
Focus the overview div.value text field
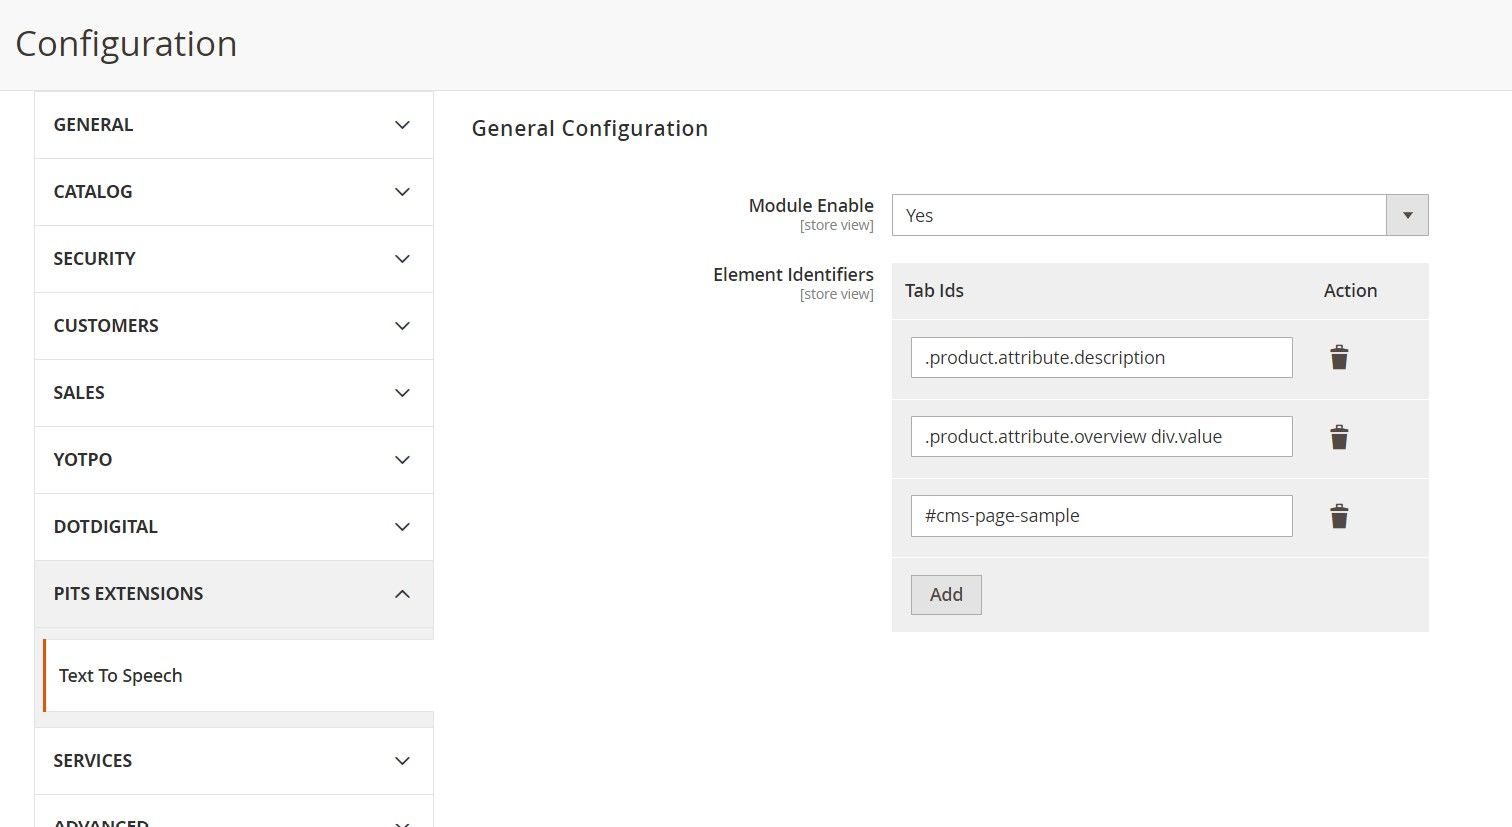coord(1101,437)
